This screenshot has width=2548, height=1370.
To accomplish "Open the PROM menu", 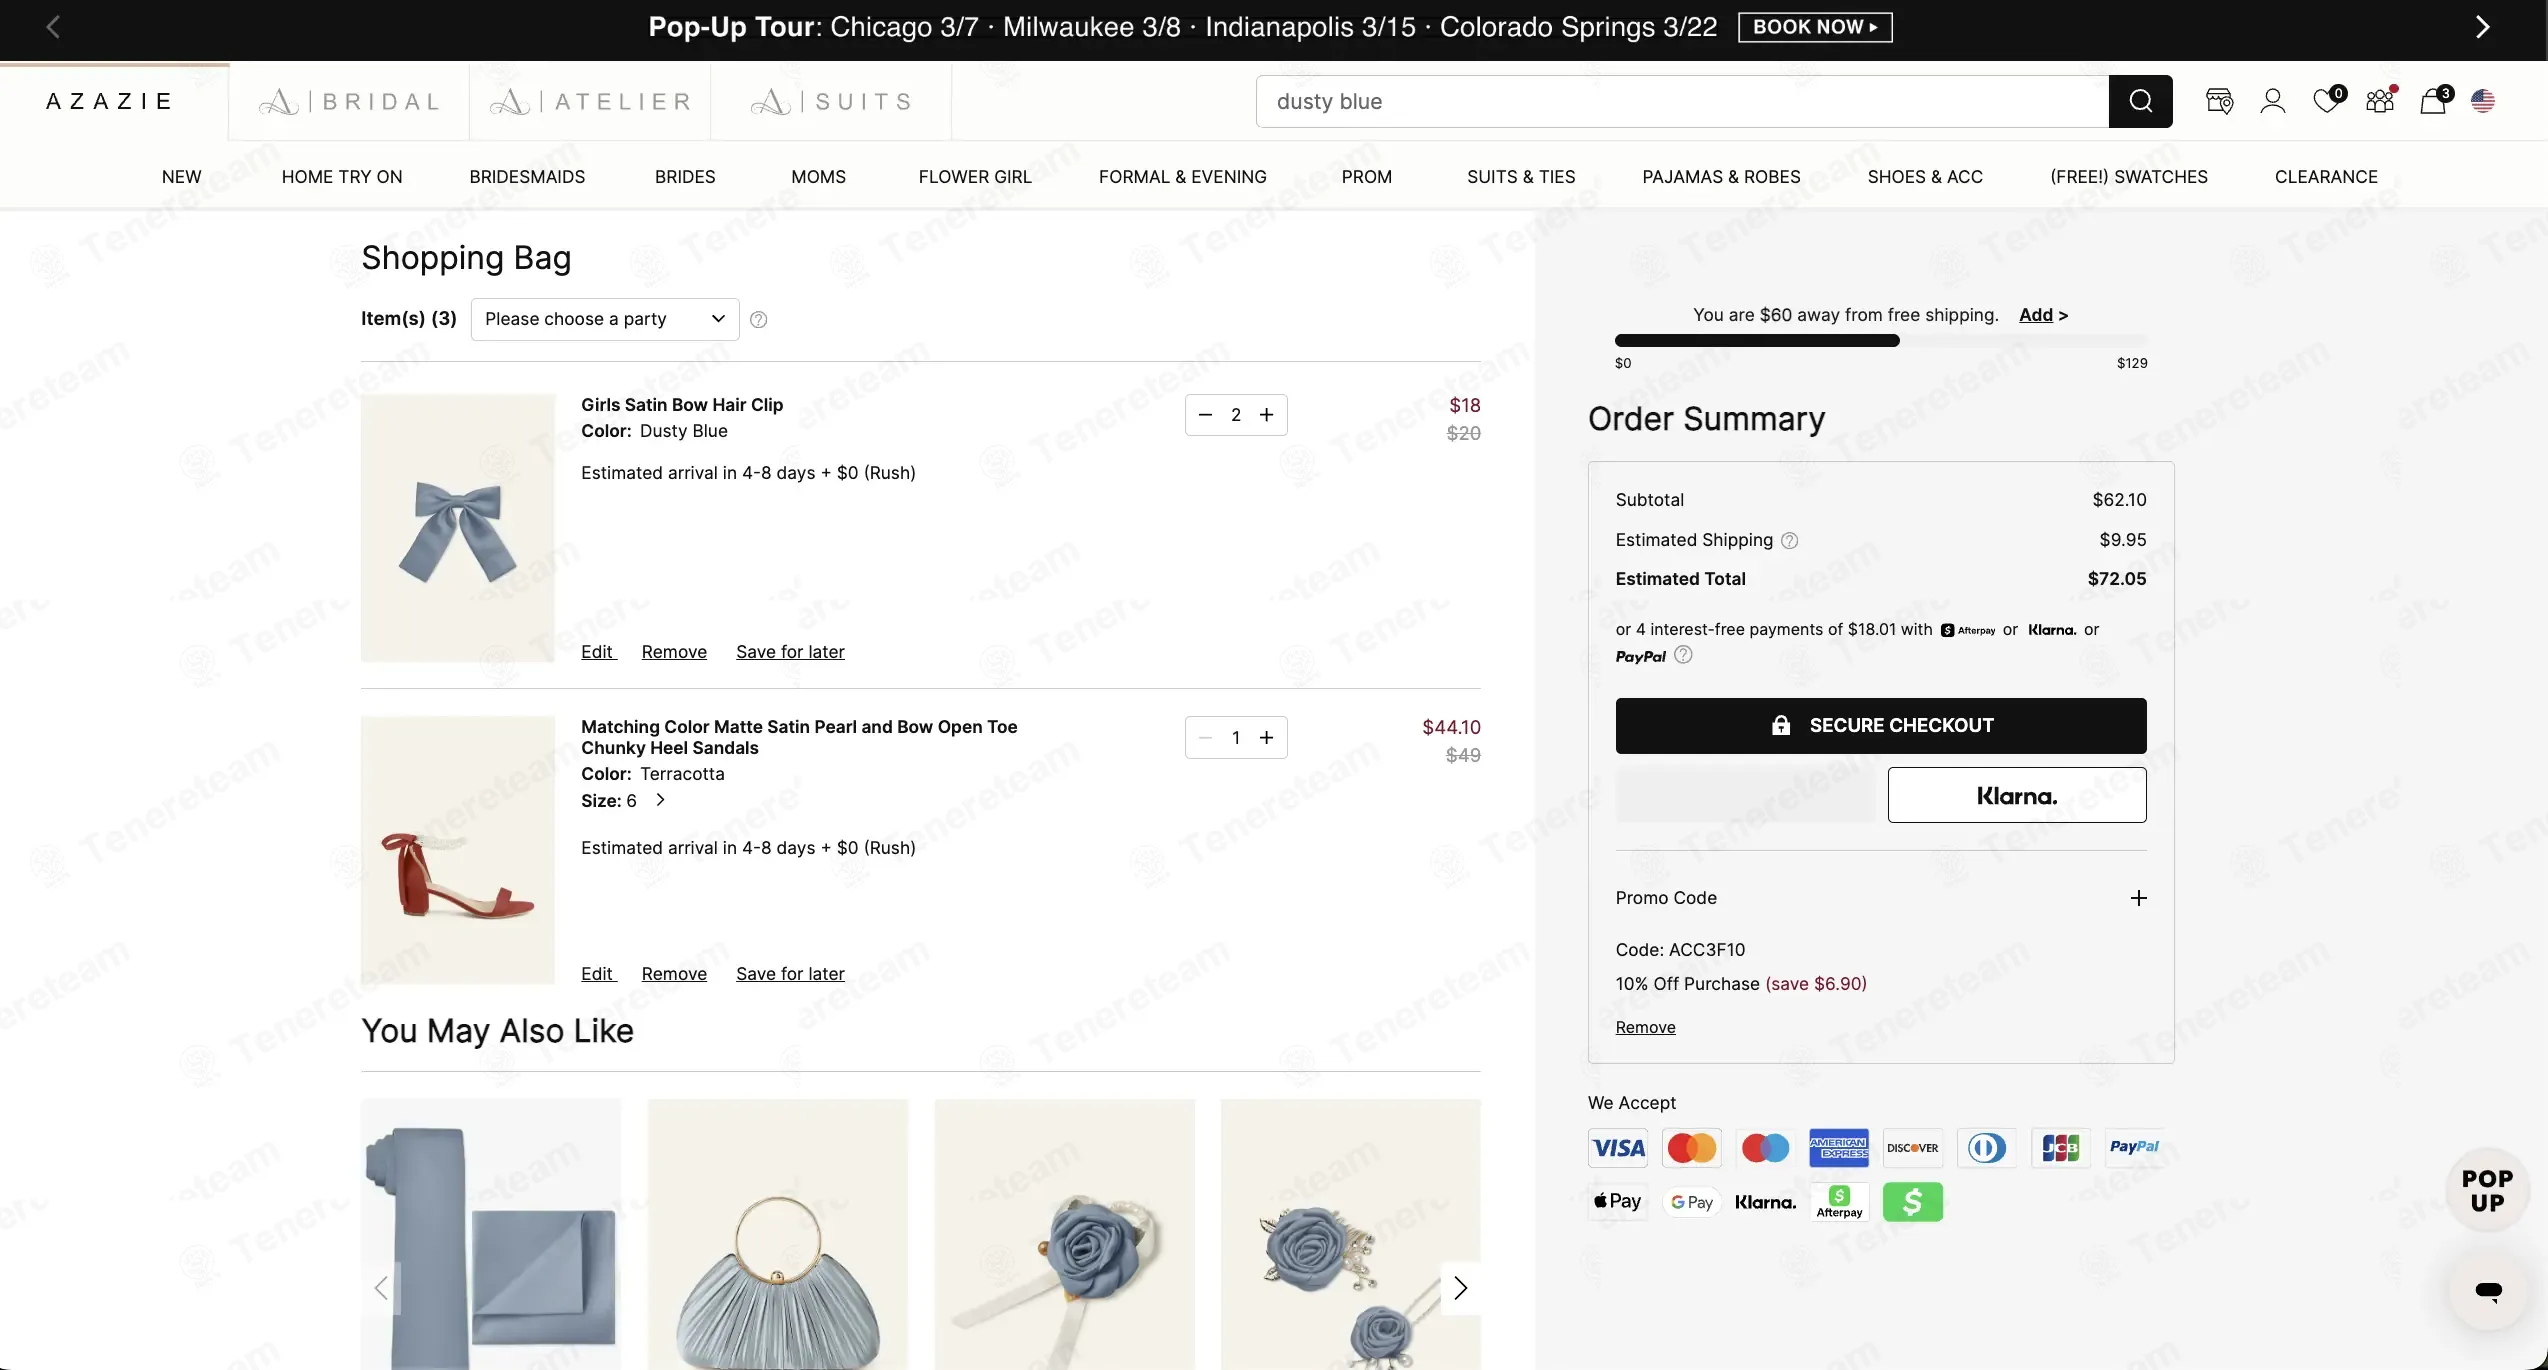I will coord(1366,177).
